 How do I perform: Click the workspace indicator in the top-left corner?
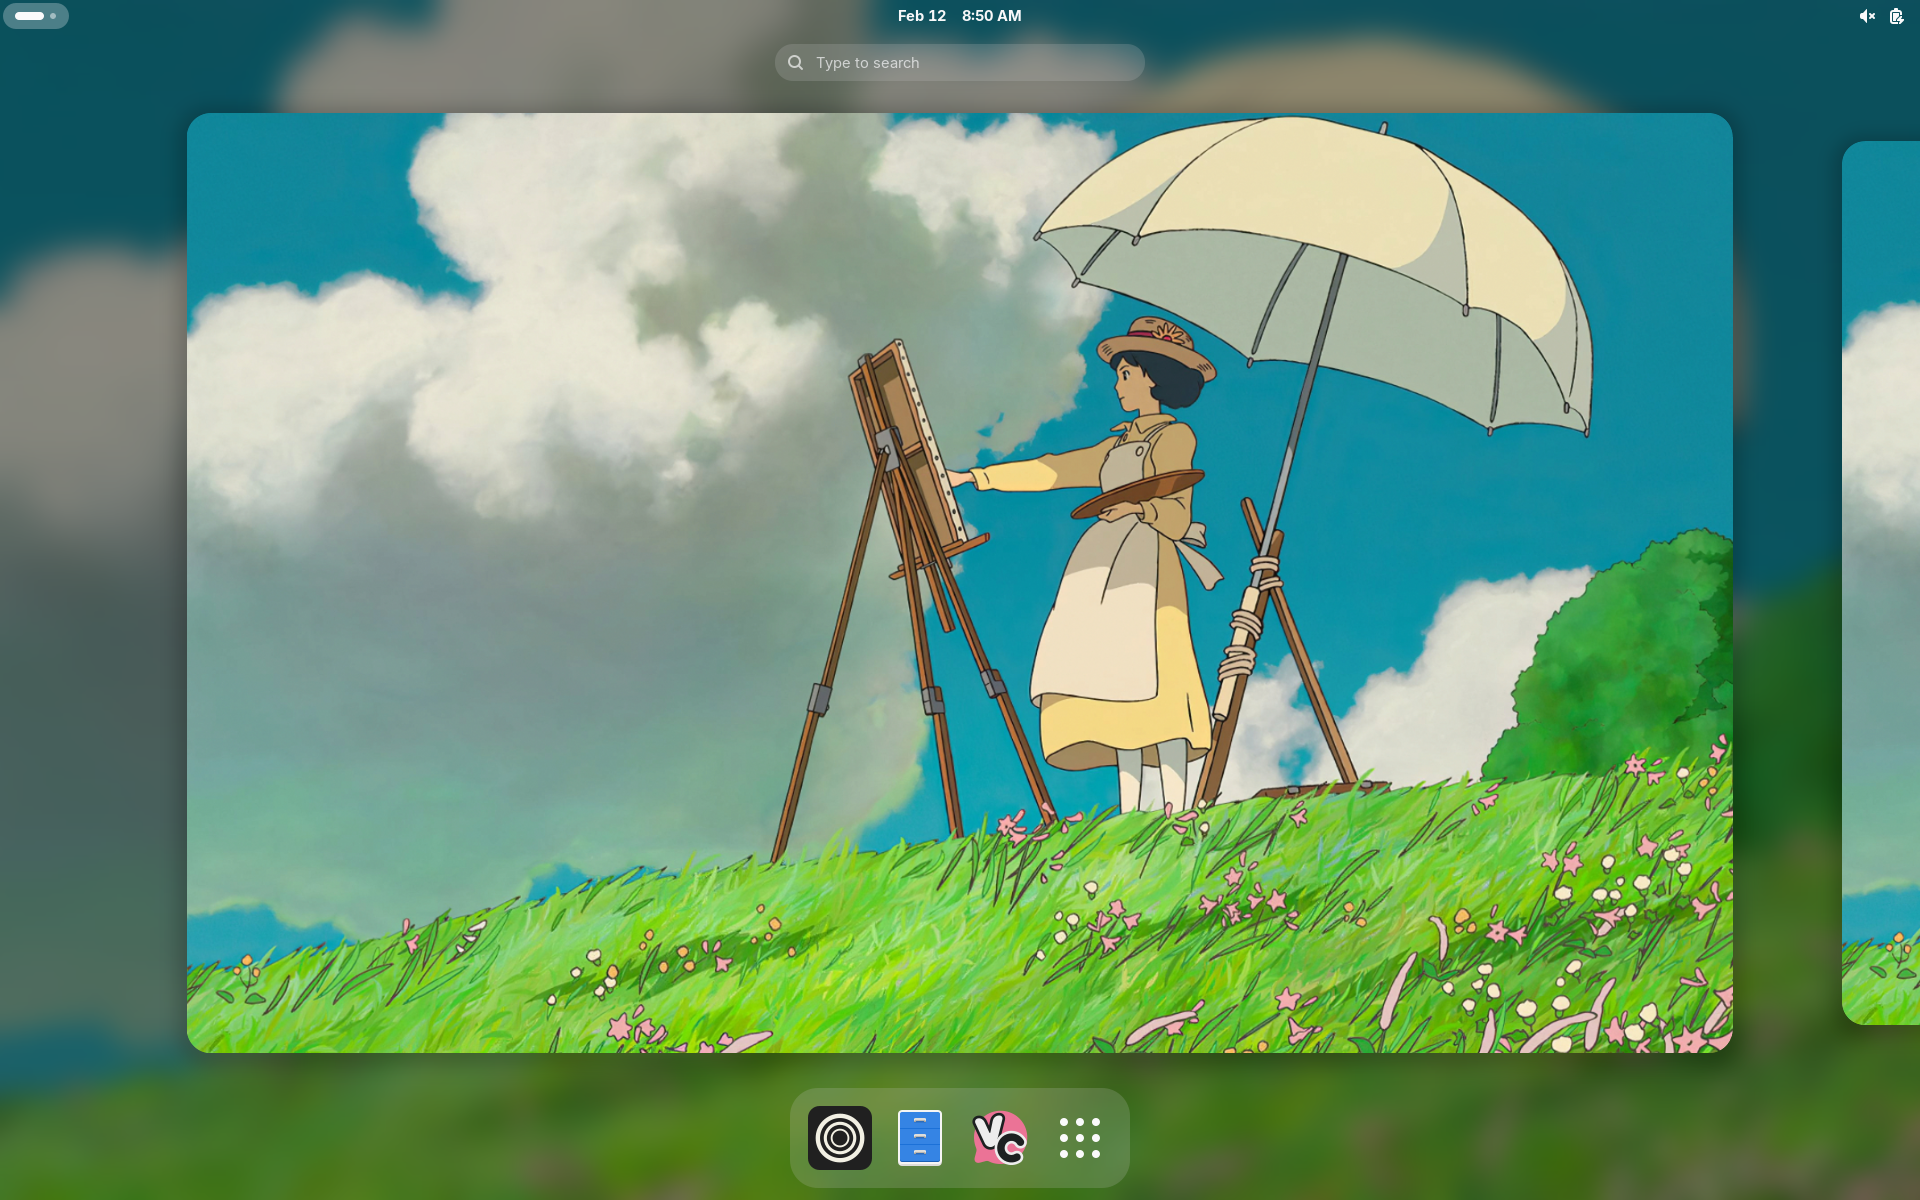pyautogui.click(x=36, y=15)
